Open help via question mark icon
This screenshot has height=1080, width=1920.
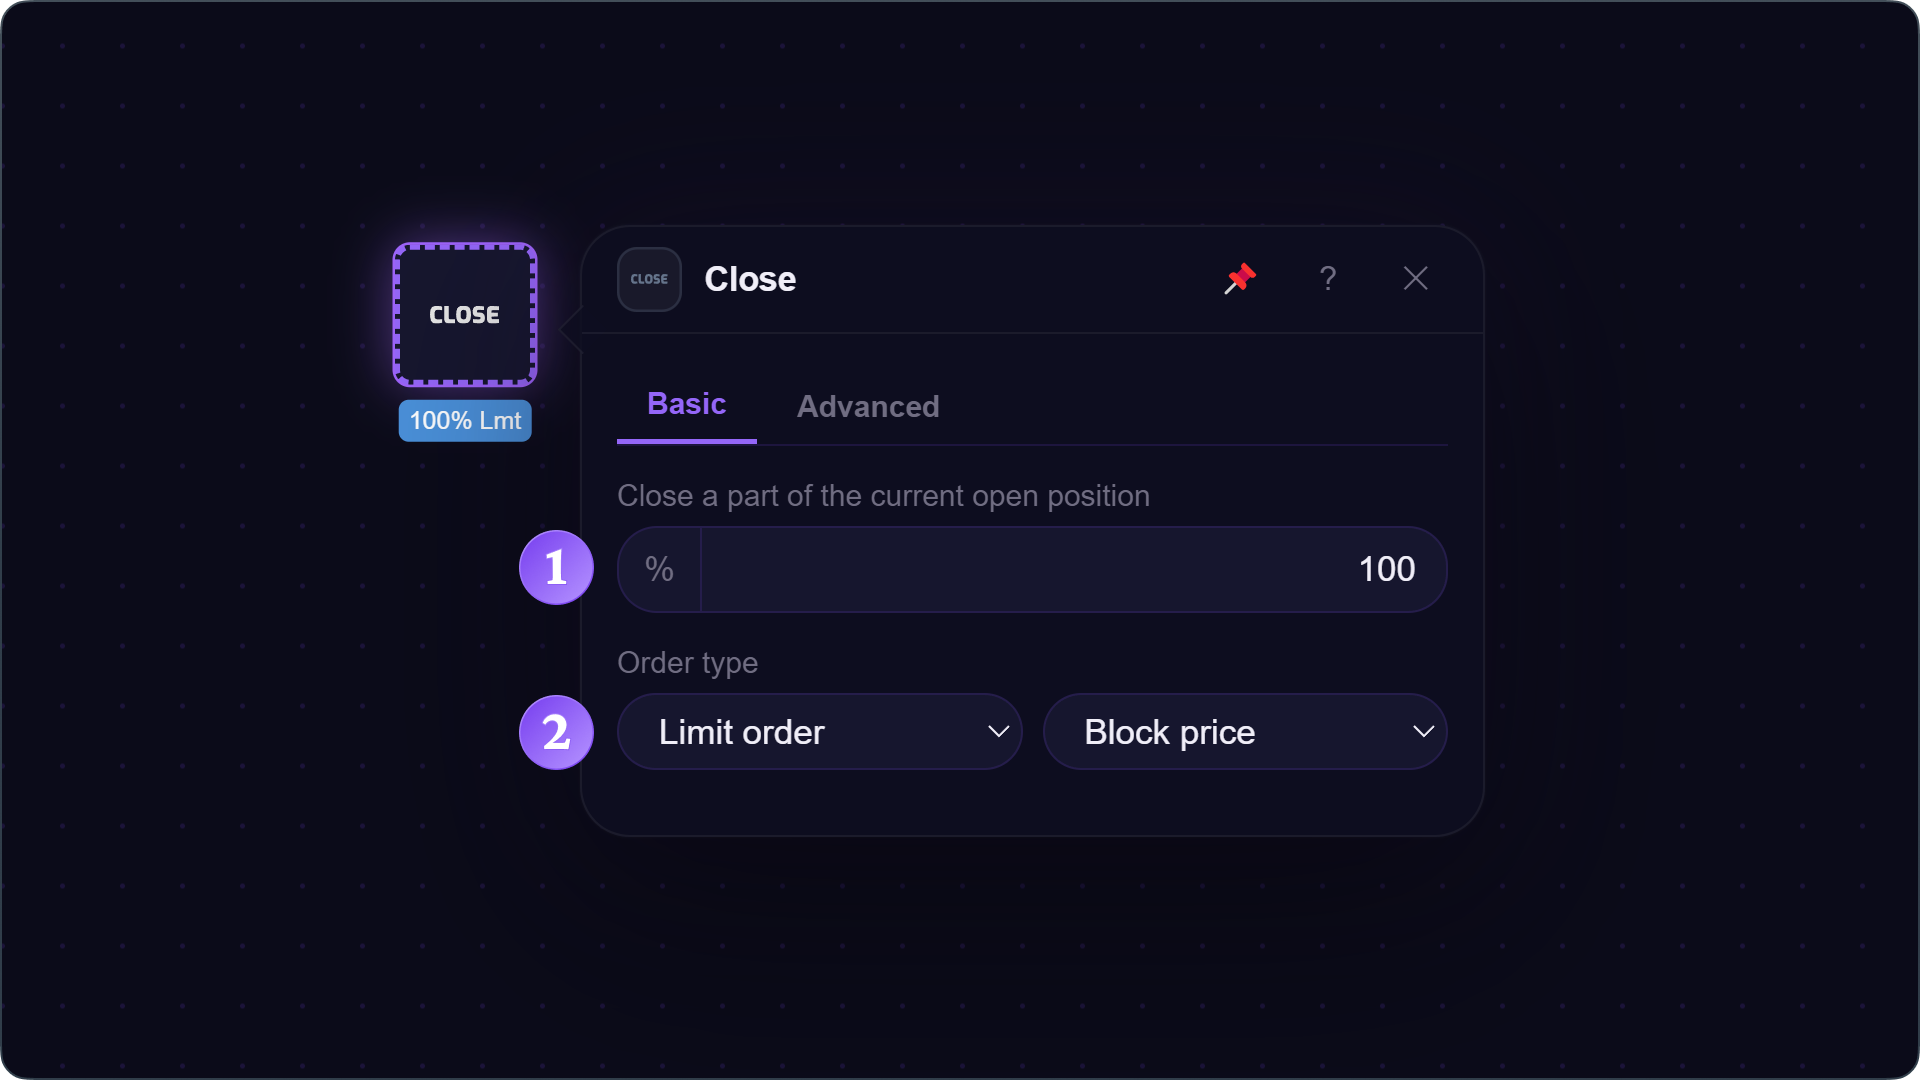point(1327,278)
